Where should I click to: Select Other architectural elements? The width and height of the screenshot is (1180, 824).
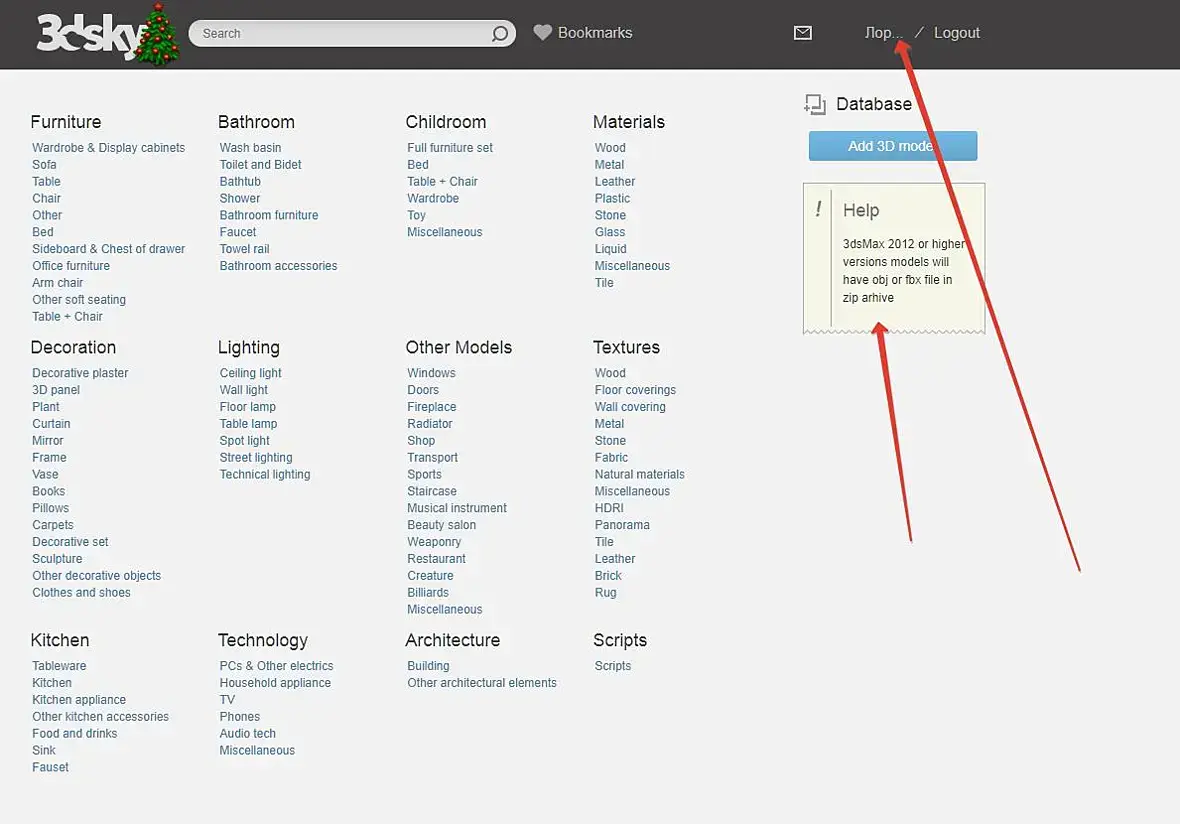pyautogui.click(x=482, y=683)
